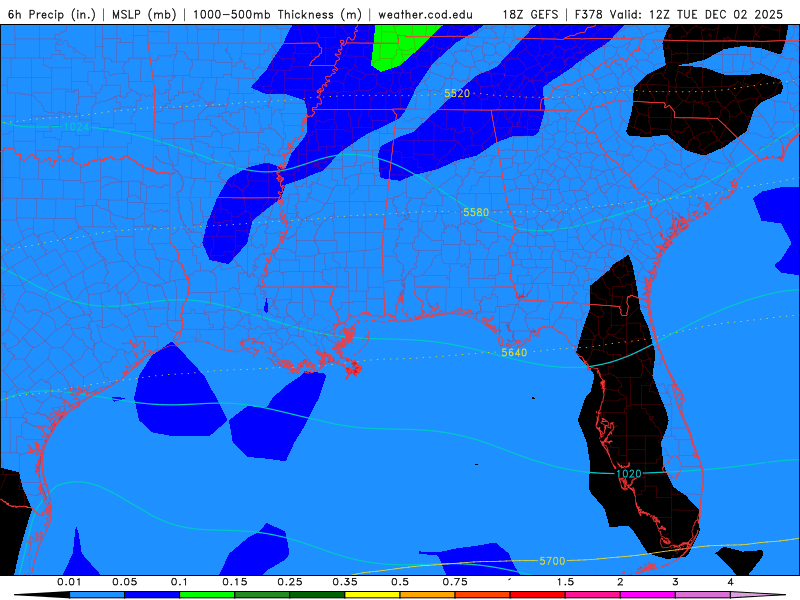This screenshot has width=800, height=600.
Task: Click the 0.01 value on the color scale
Action: [69, 582]
